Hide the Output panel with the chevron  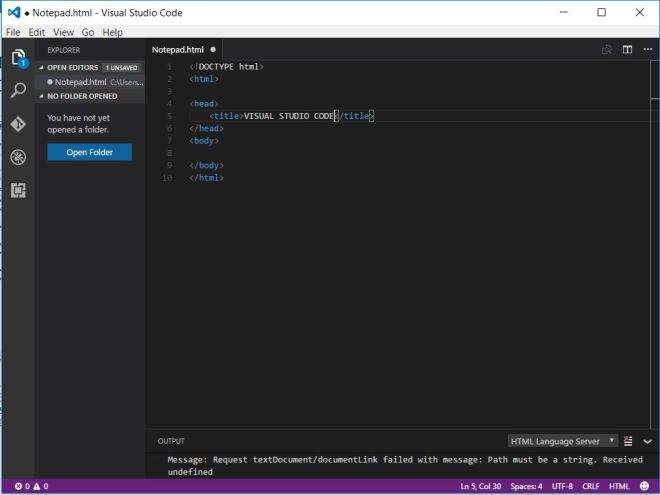pos(647,441)
